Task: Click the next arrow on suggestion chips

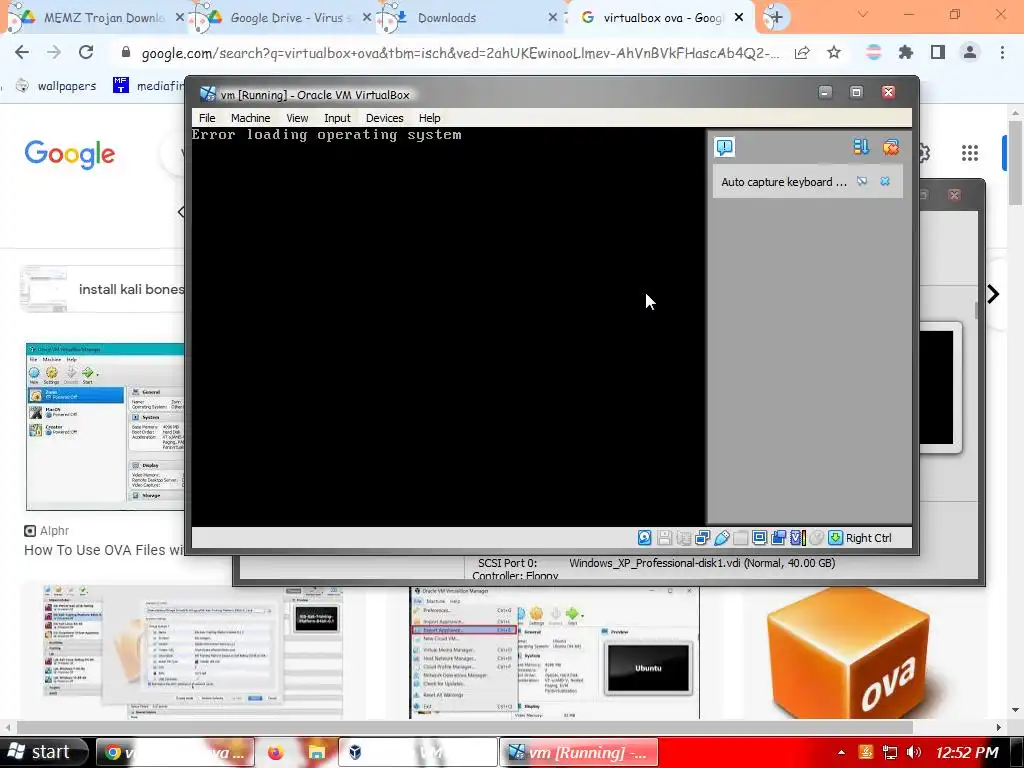Action: tap(993, 294)
